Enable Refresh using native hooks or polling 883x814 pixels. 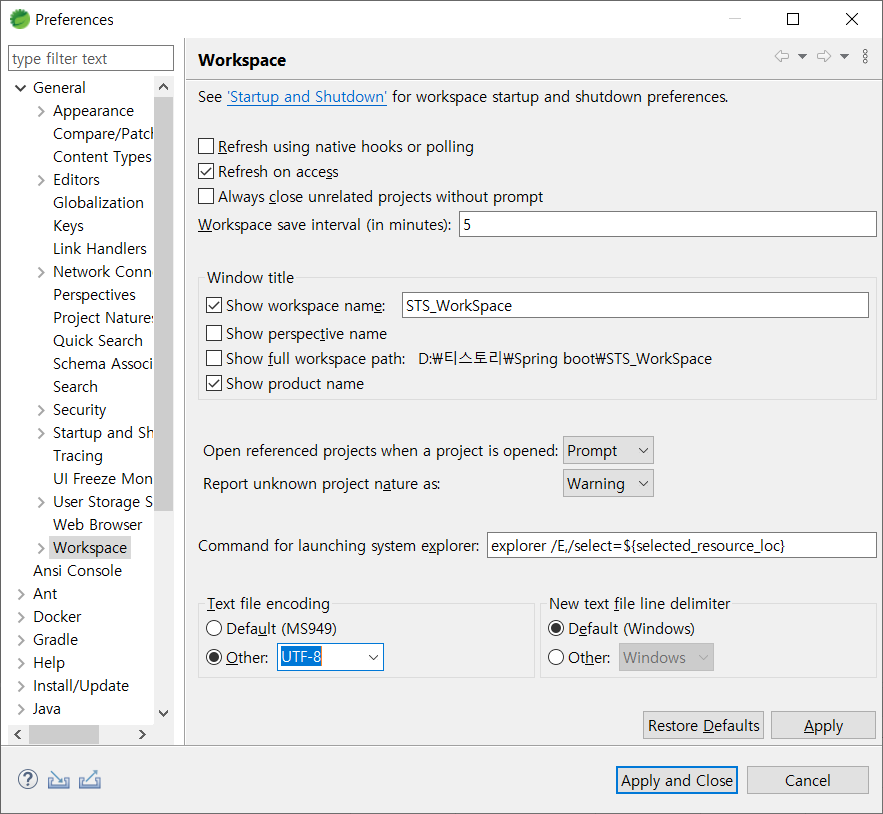pos(206,146)
